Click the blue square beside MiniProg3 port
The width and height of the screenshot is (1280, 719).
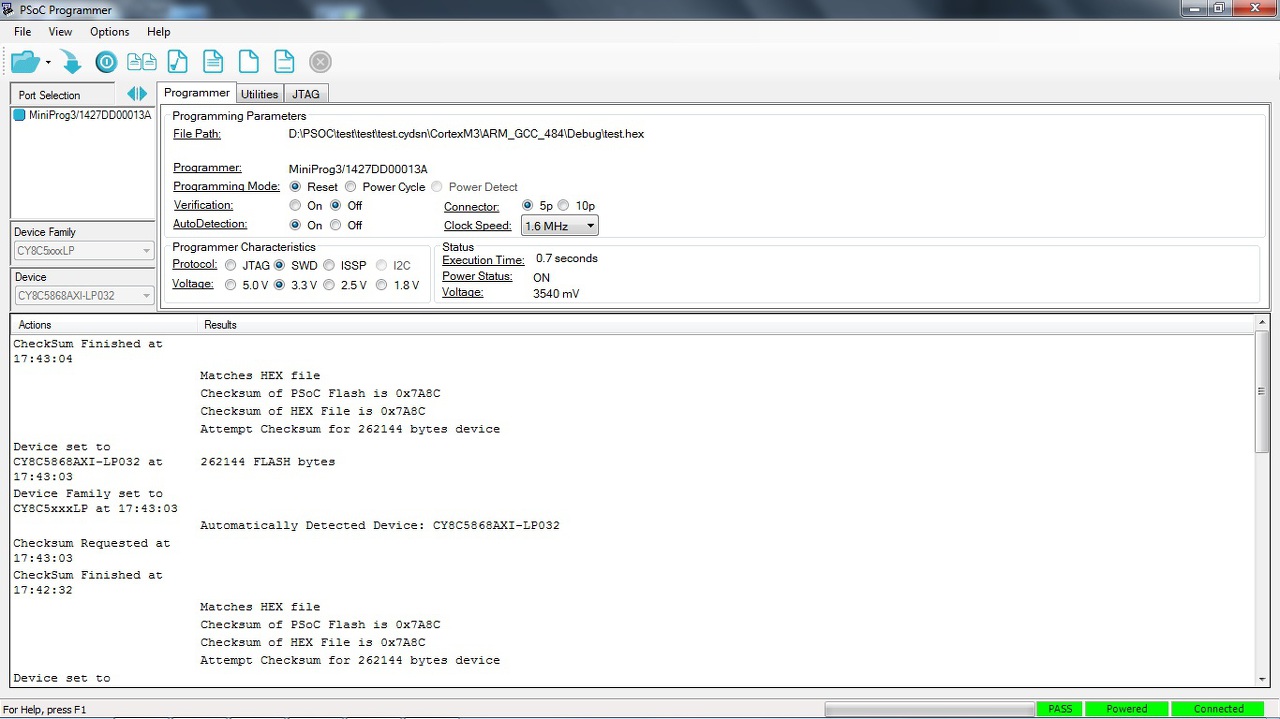19,115
